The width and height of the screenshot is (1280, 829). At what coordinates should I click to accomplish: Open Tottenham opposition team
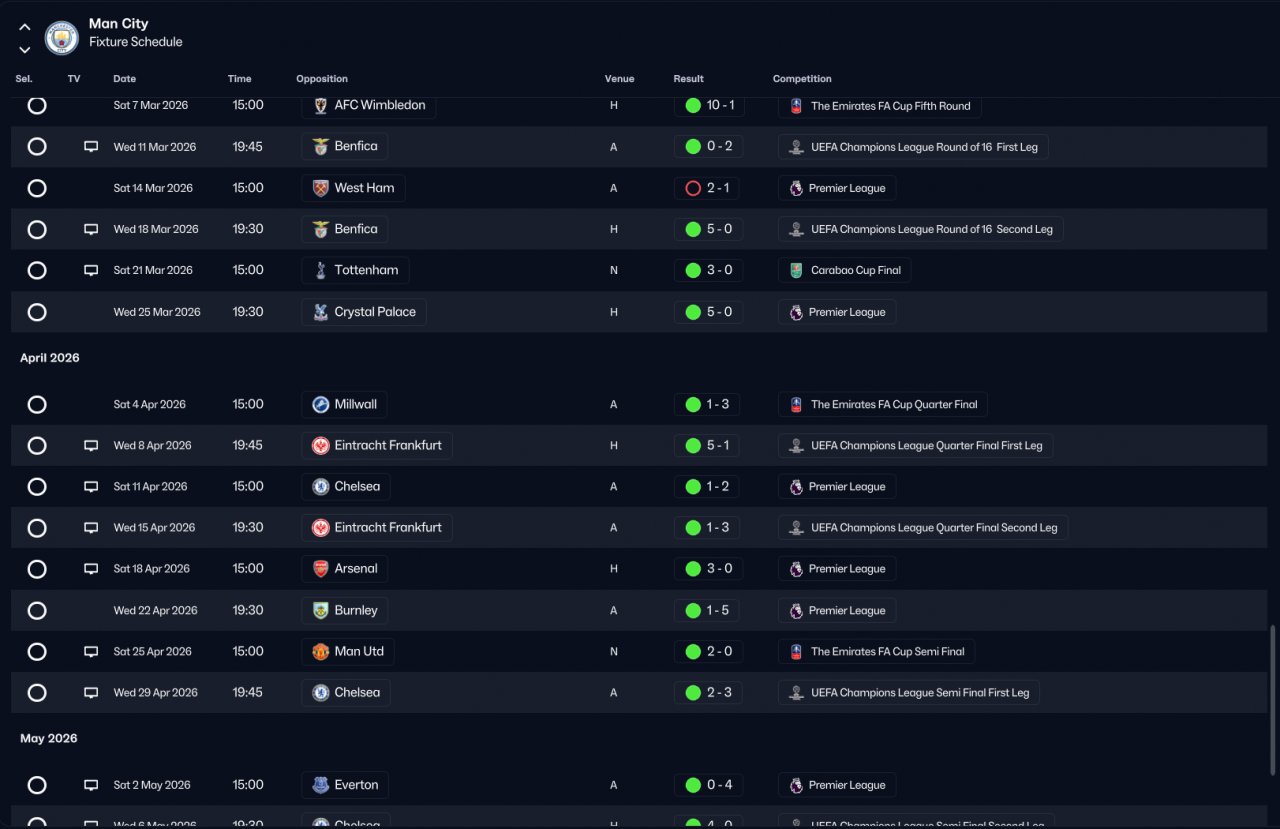[x=355, y=270]
